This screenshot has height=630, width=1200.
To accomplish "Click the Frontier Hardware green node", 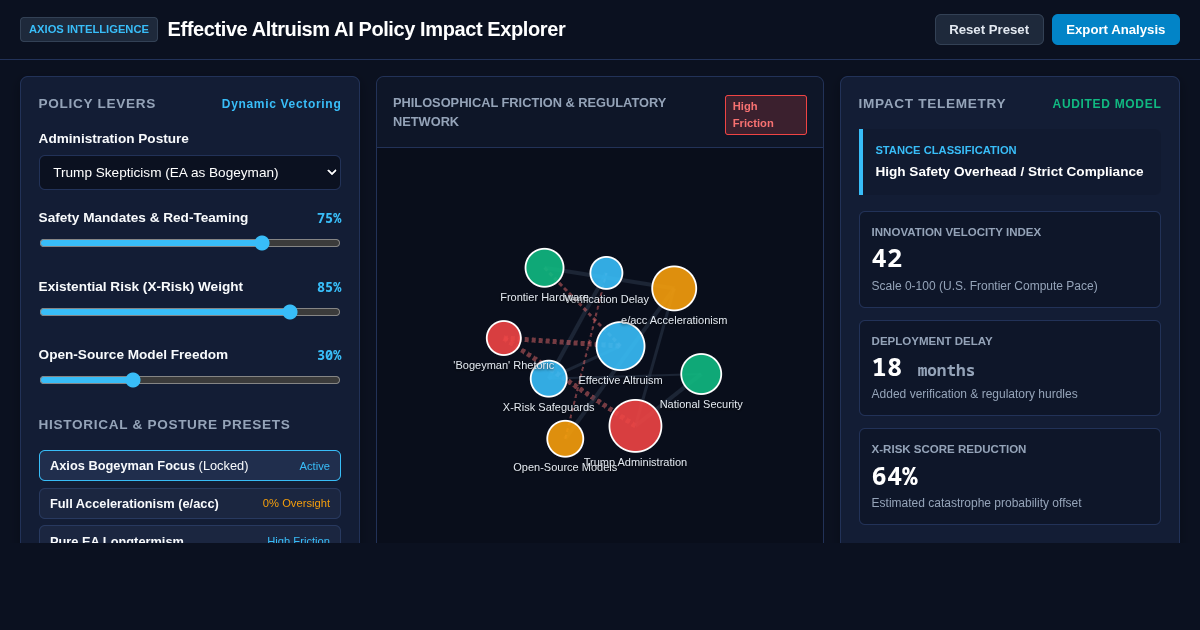I will [544, 268].
